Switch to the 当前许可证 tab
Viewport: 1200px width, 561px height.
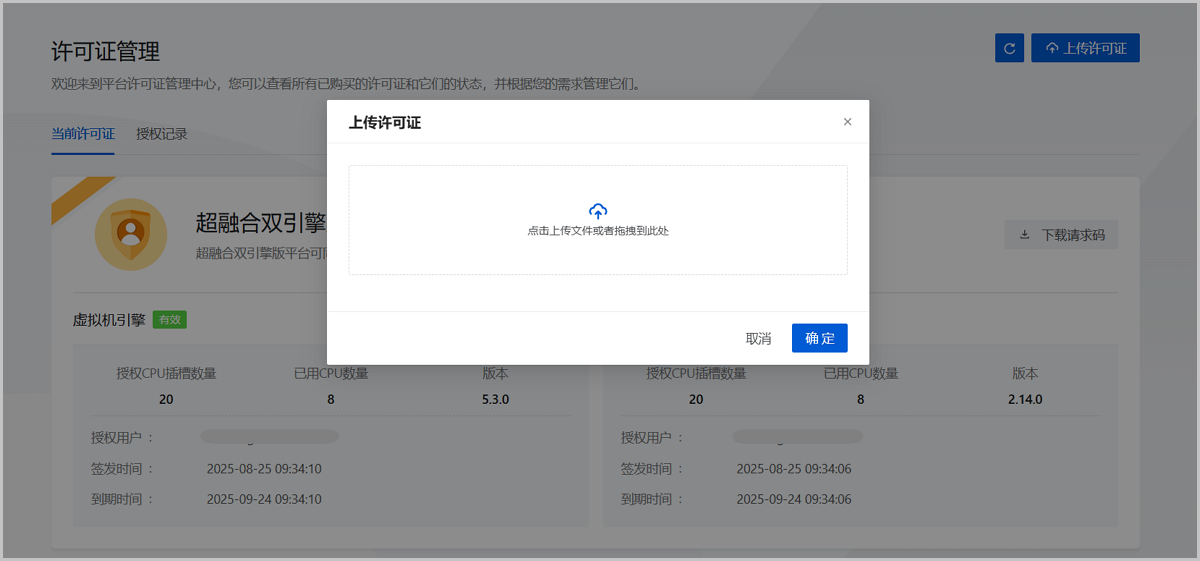pyautogui.click(x=83, y=134)
